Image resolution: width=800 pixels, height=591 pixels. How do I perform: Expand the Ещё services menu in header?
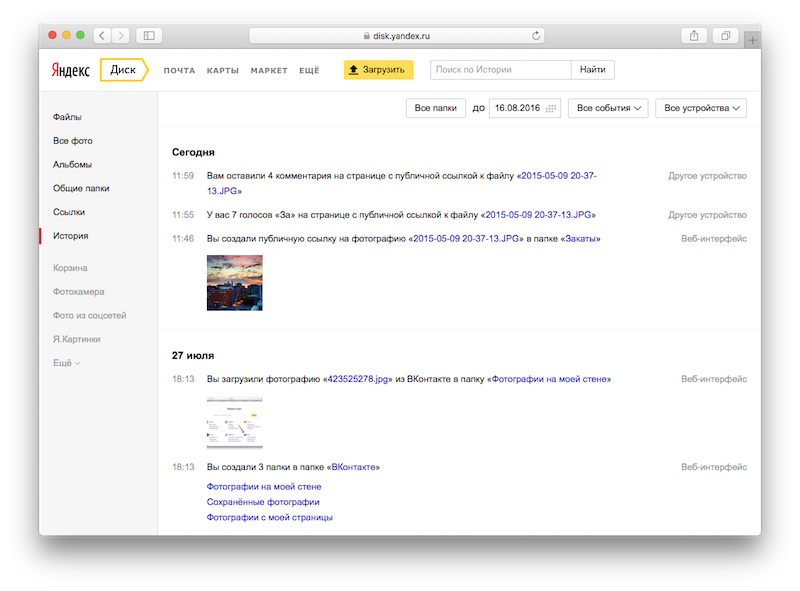pyautogui.click(x=309, y=70)
